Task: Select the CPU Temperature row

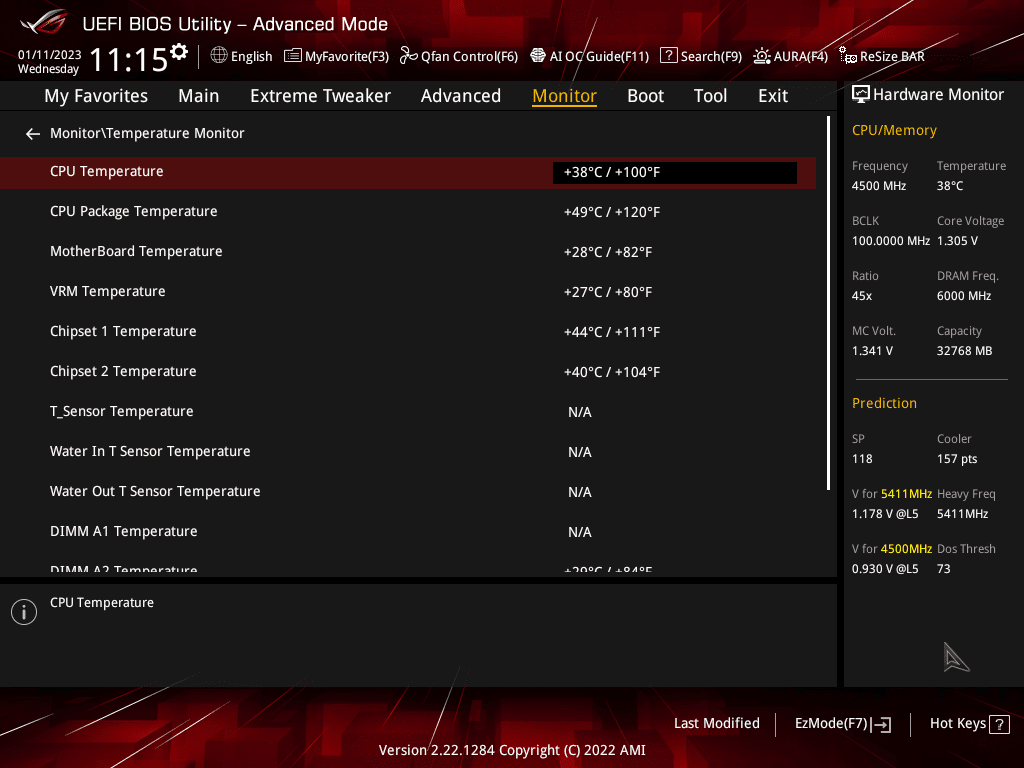Action: pyautogui.click(x=408, y=172)
